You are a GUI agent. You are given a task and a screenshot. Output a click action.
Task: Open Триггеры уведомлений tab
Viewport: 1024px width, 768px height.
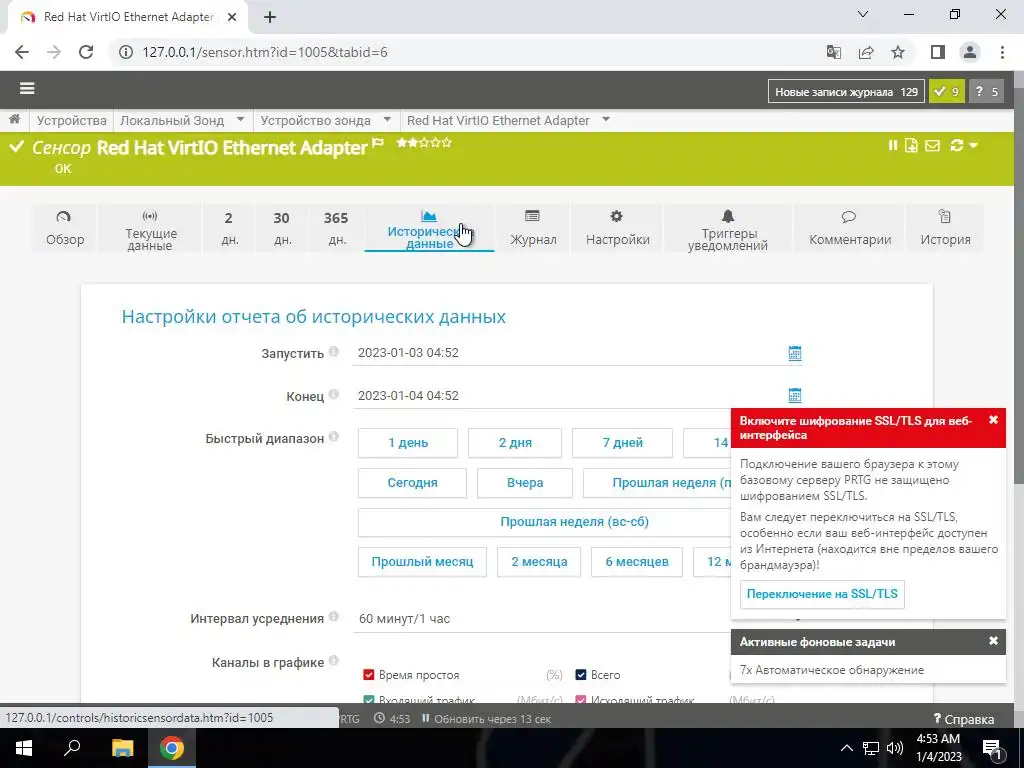pyautogui.click(x=728, y=228)
